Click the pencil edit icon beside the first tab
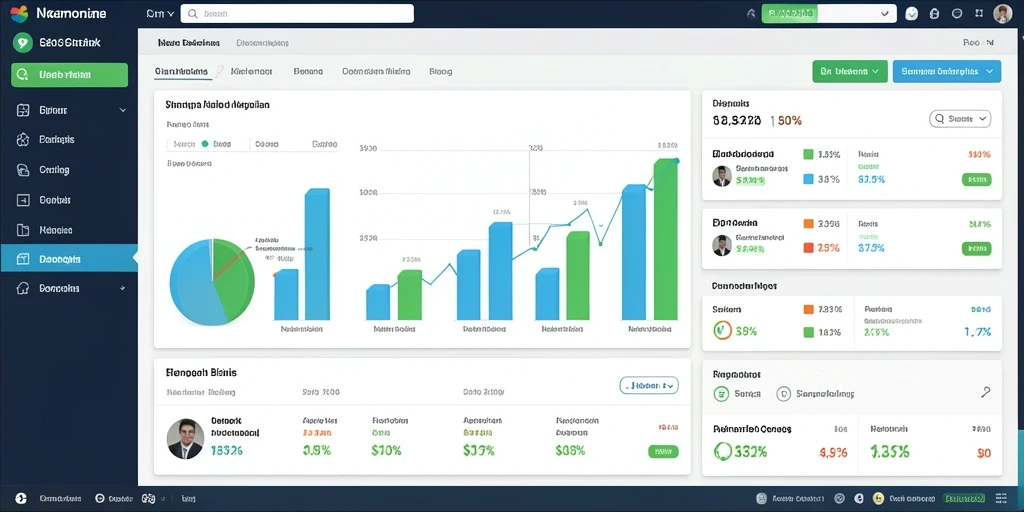The image size is (1024, 512). 220,71
